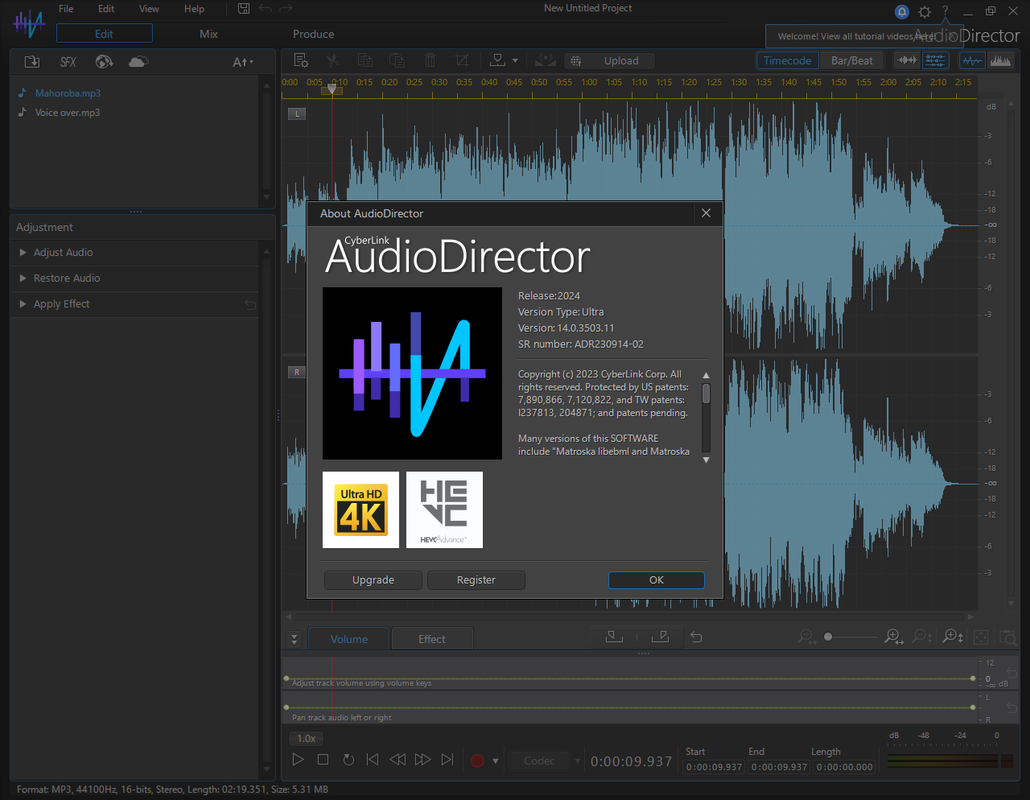Viewport: 1030px width, 800px height.
Task: Click the Paste icon in edit toolbar
Action: [397, 60]
